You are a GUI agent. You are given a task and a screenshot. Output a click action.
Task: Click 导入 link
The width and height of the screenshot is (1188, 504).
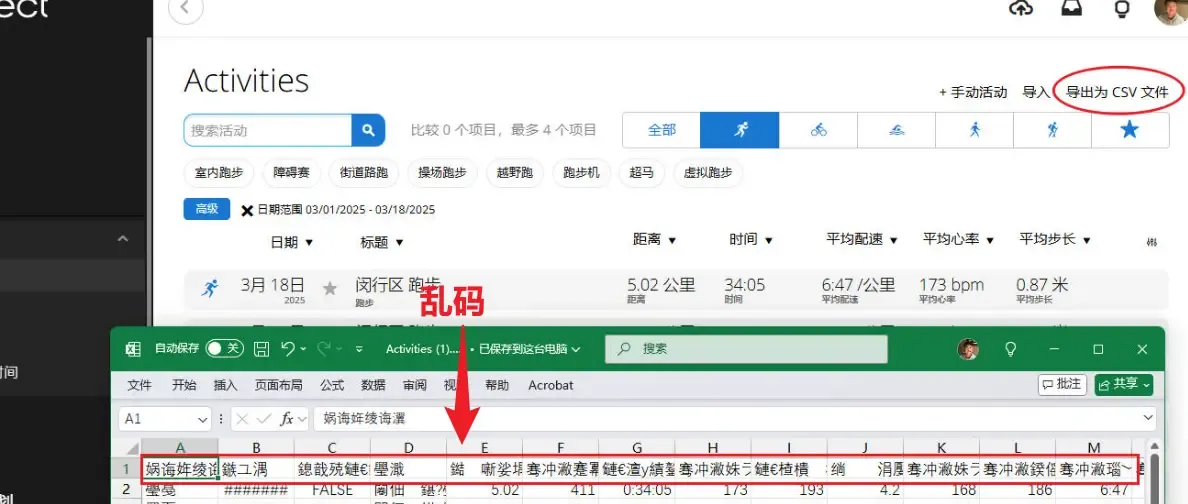[1036, 92]
